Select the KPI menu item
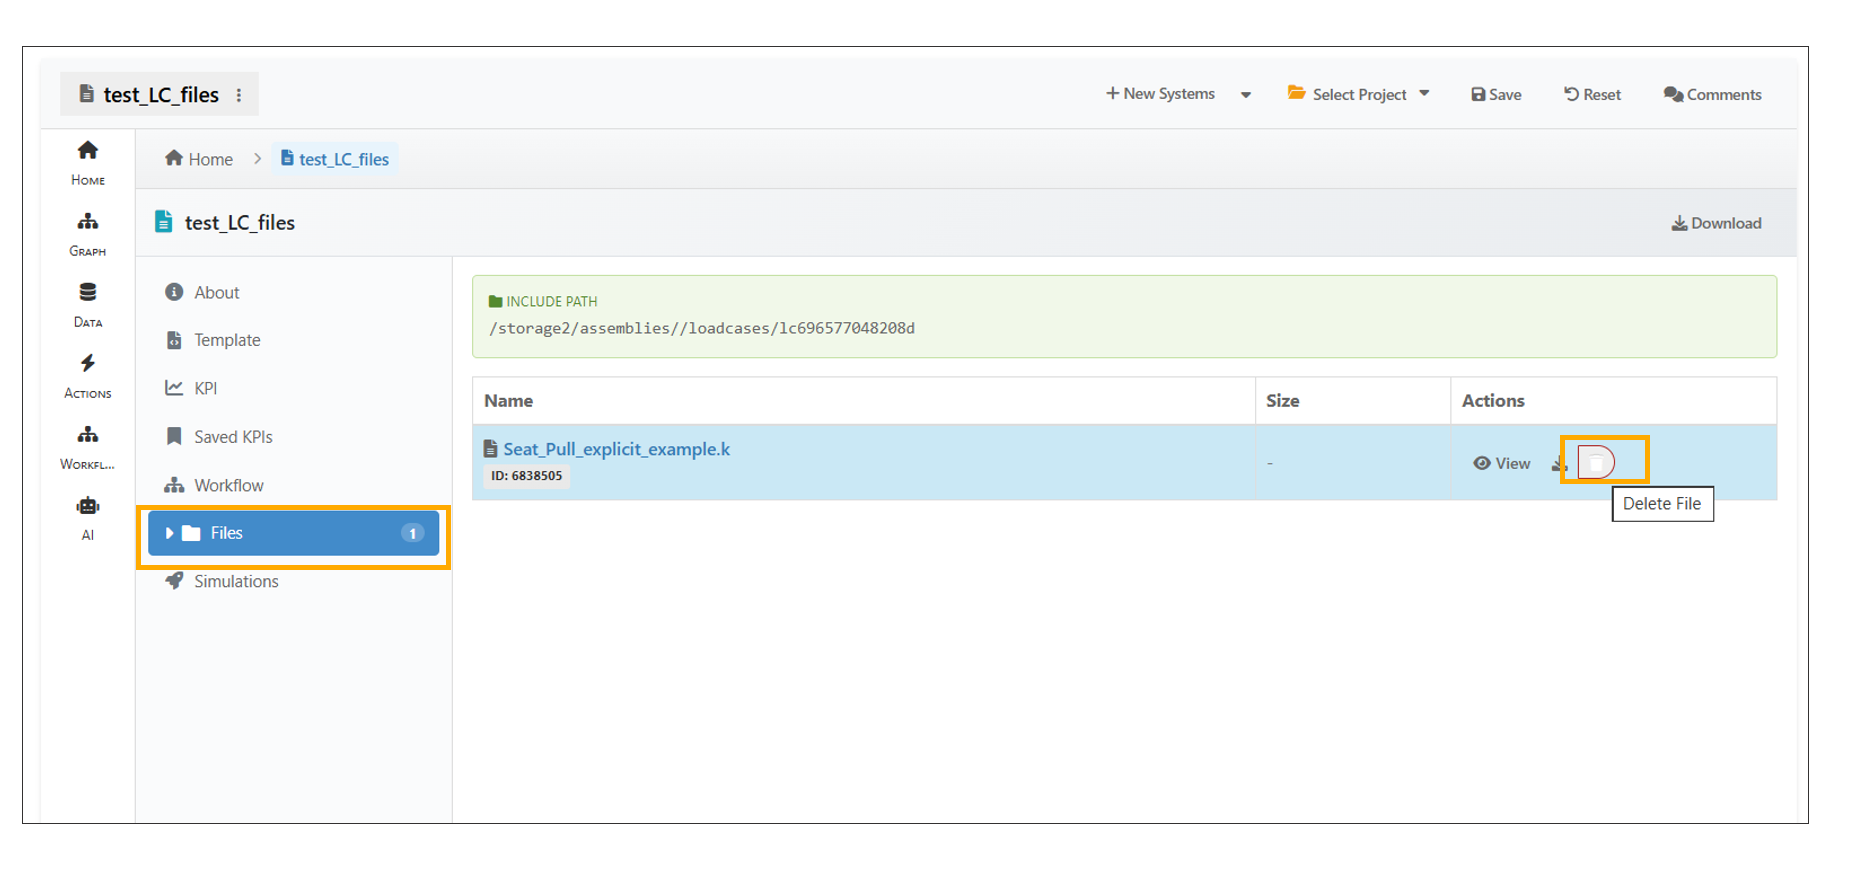This screenshot has width=1860, height=871. [x=205, y=388]
